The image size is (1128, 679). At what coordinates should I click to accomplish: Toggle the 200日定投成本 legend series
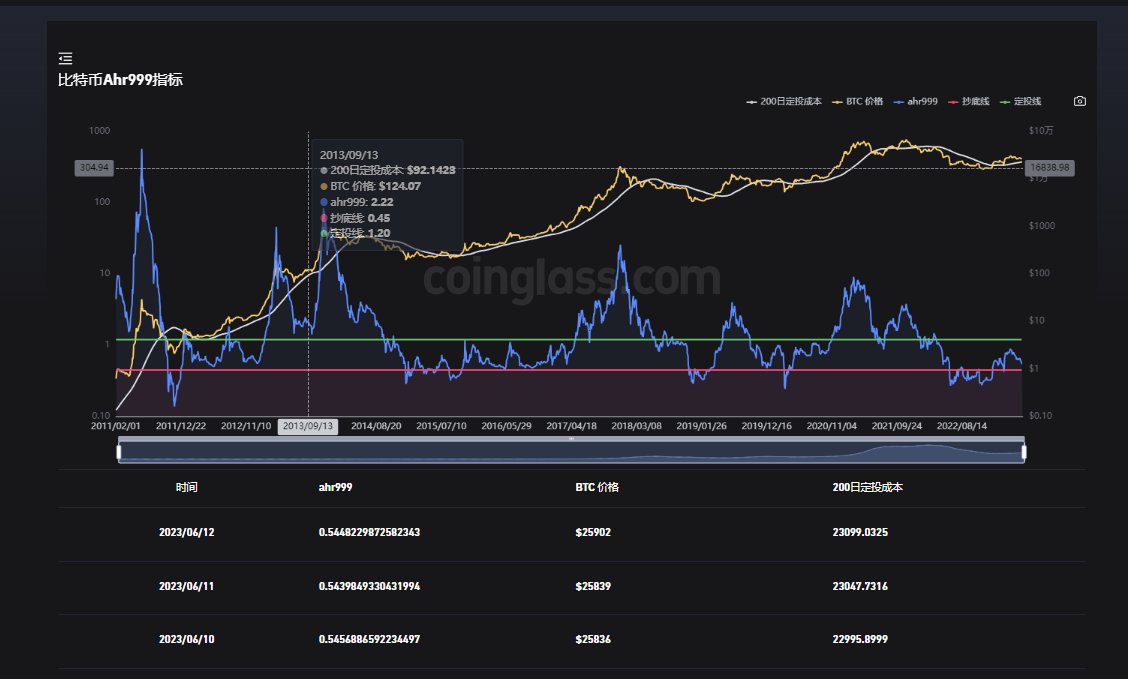(x=784, y=101)
